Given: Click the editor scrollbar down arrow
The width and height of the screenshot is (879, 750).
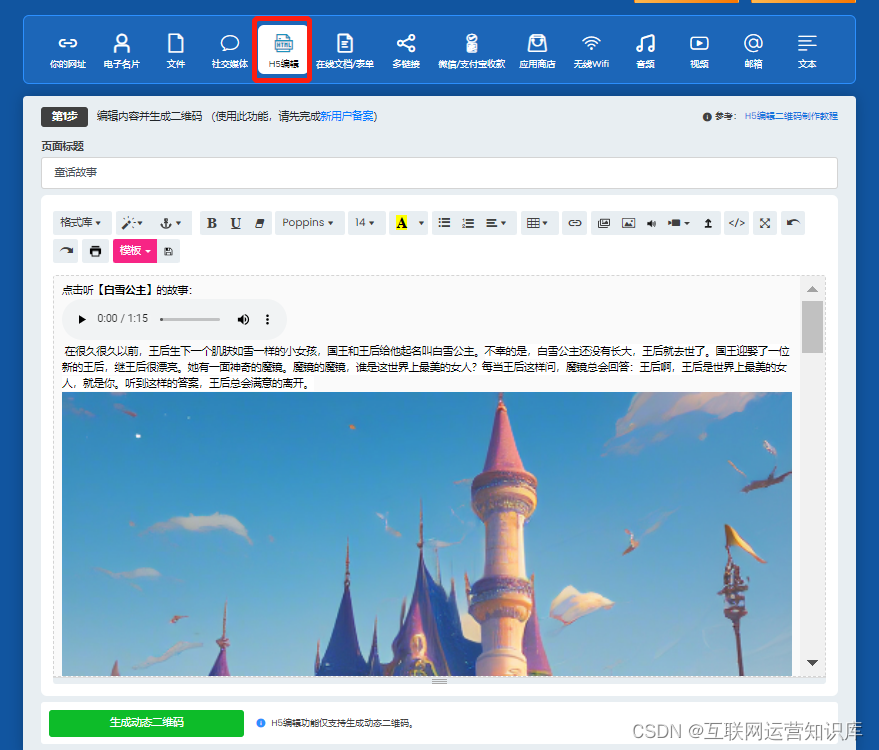Looking at the screenshot, I should pos(812,663).
